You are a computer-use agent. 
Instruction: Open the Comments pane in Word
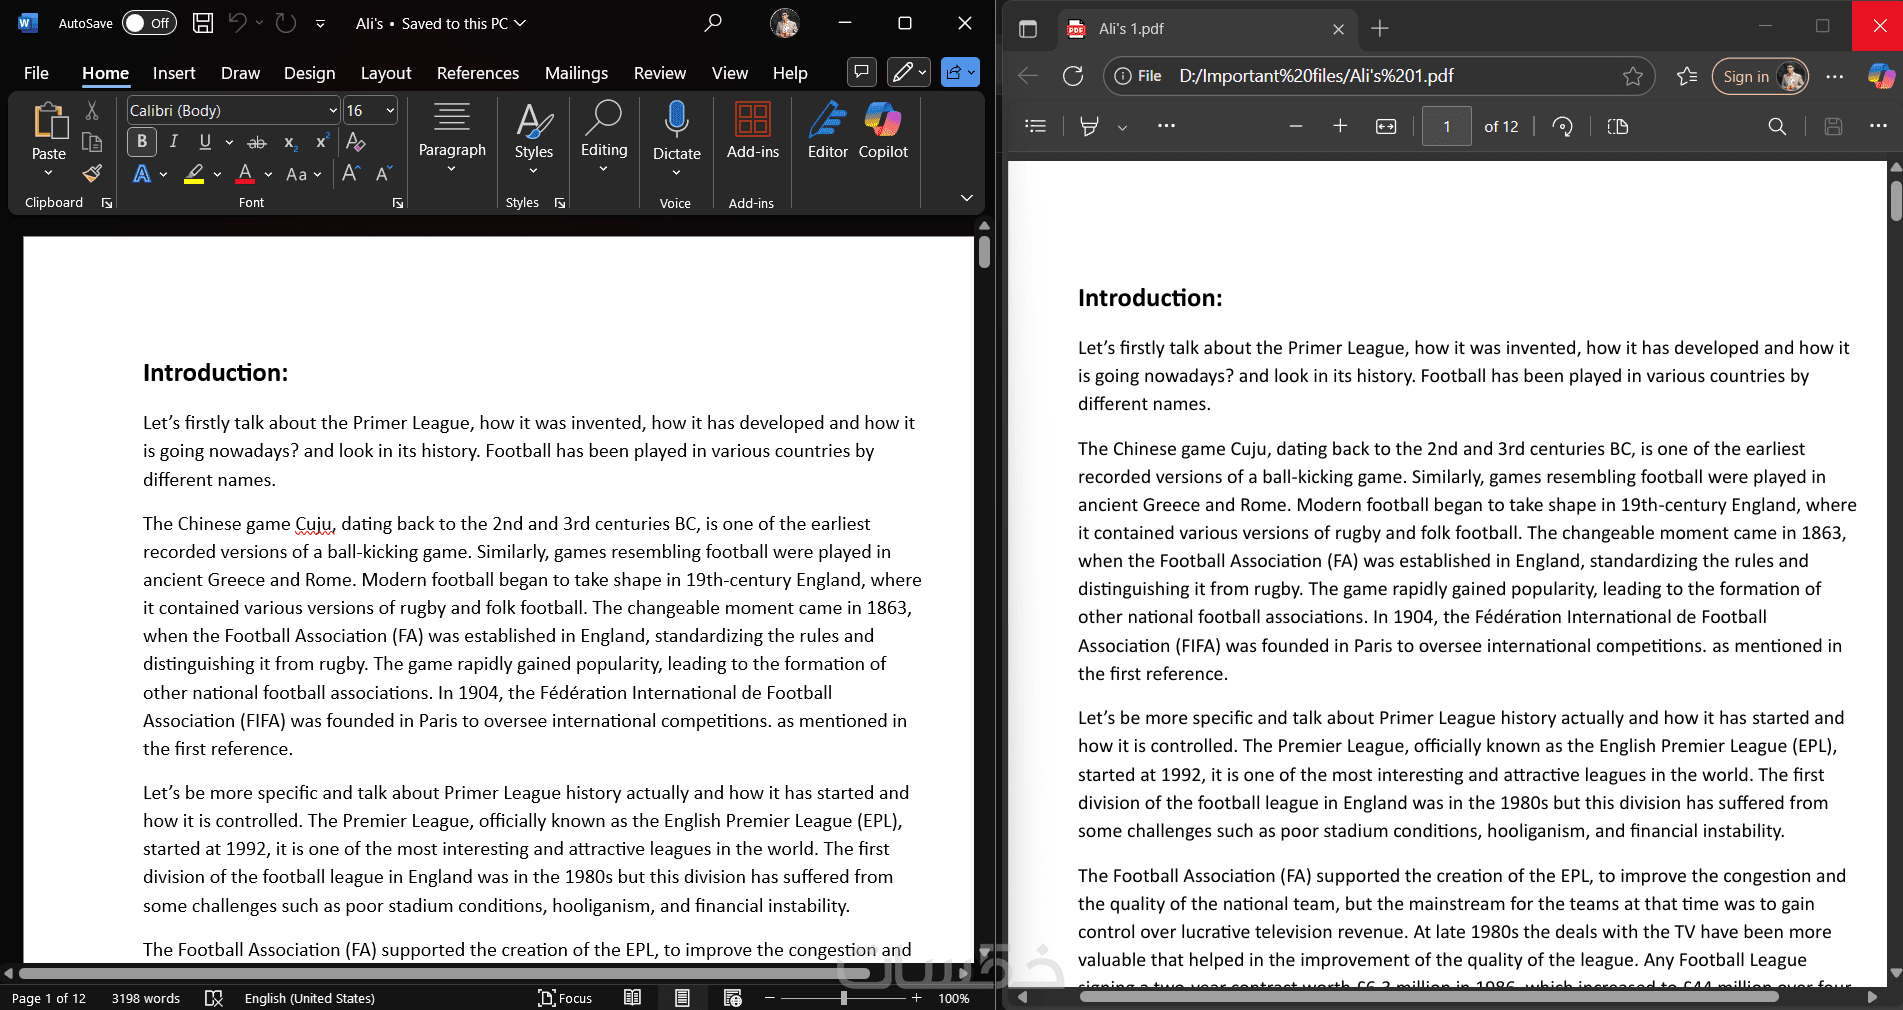coord(861,72)
